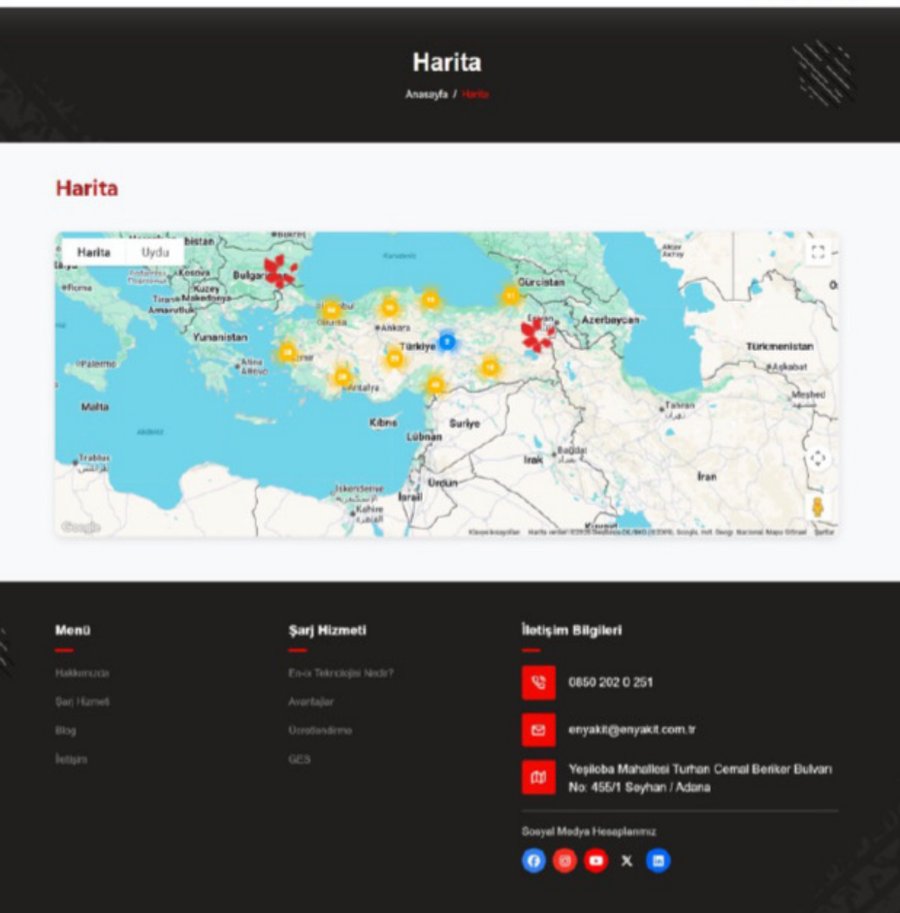Viewport: 900px width, 913px height.
Task: Click the Suriye label on the map
Action: pyautogui.click(x=465, y=423)
